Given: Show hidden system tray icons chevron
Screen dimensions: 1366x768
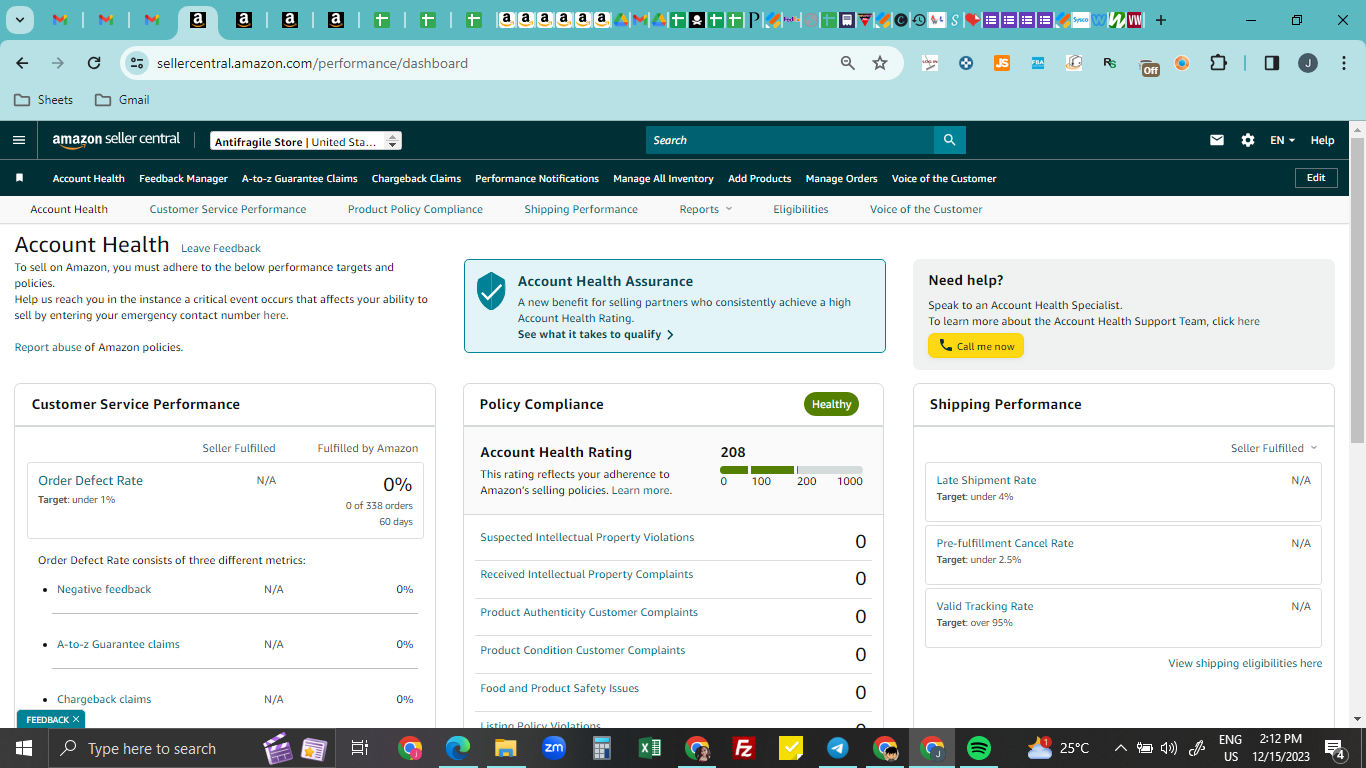Looking at the screenshot, I should [1120, 748].
